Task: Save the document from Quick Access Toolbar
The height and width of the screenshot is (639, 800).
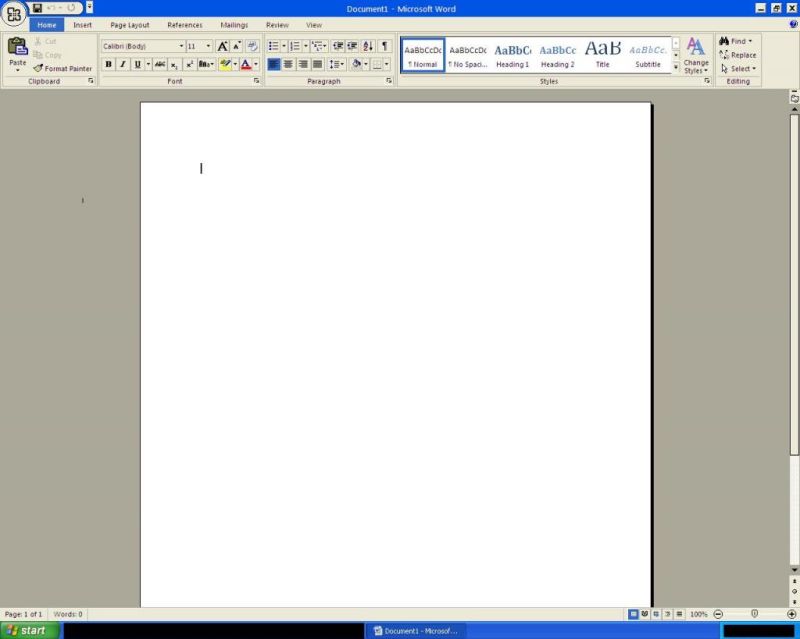Action: pos(37,8)
